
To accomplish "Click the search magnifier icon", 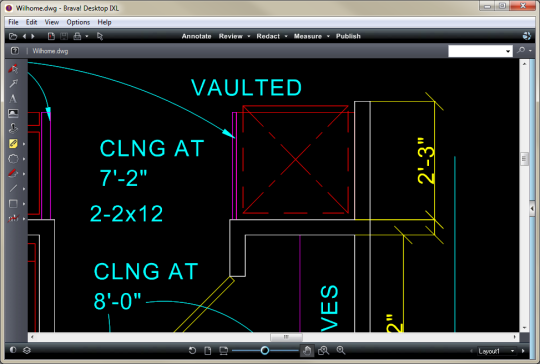I will (521, 51).
